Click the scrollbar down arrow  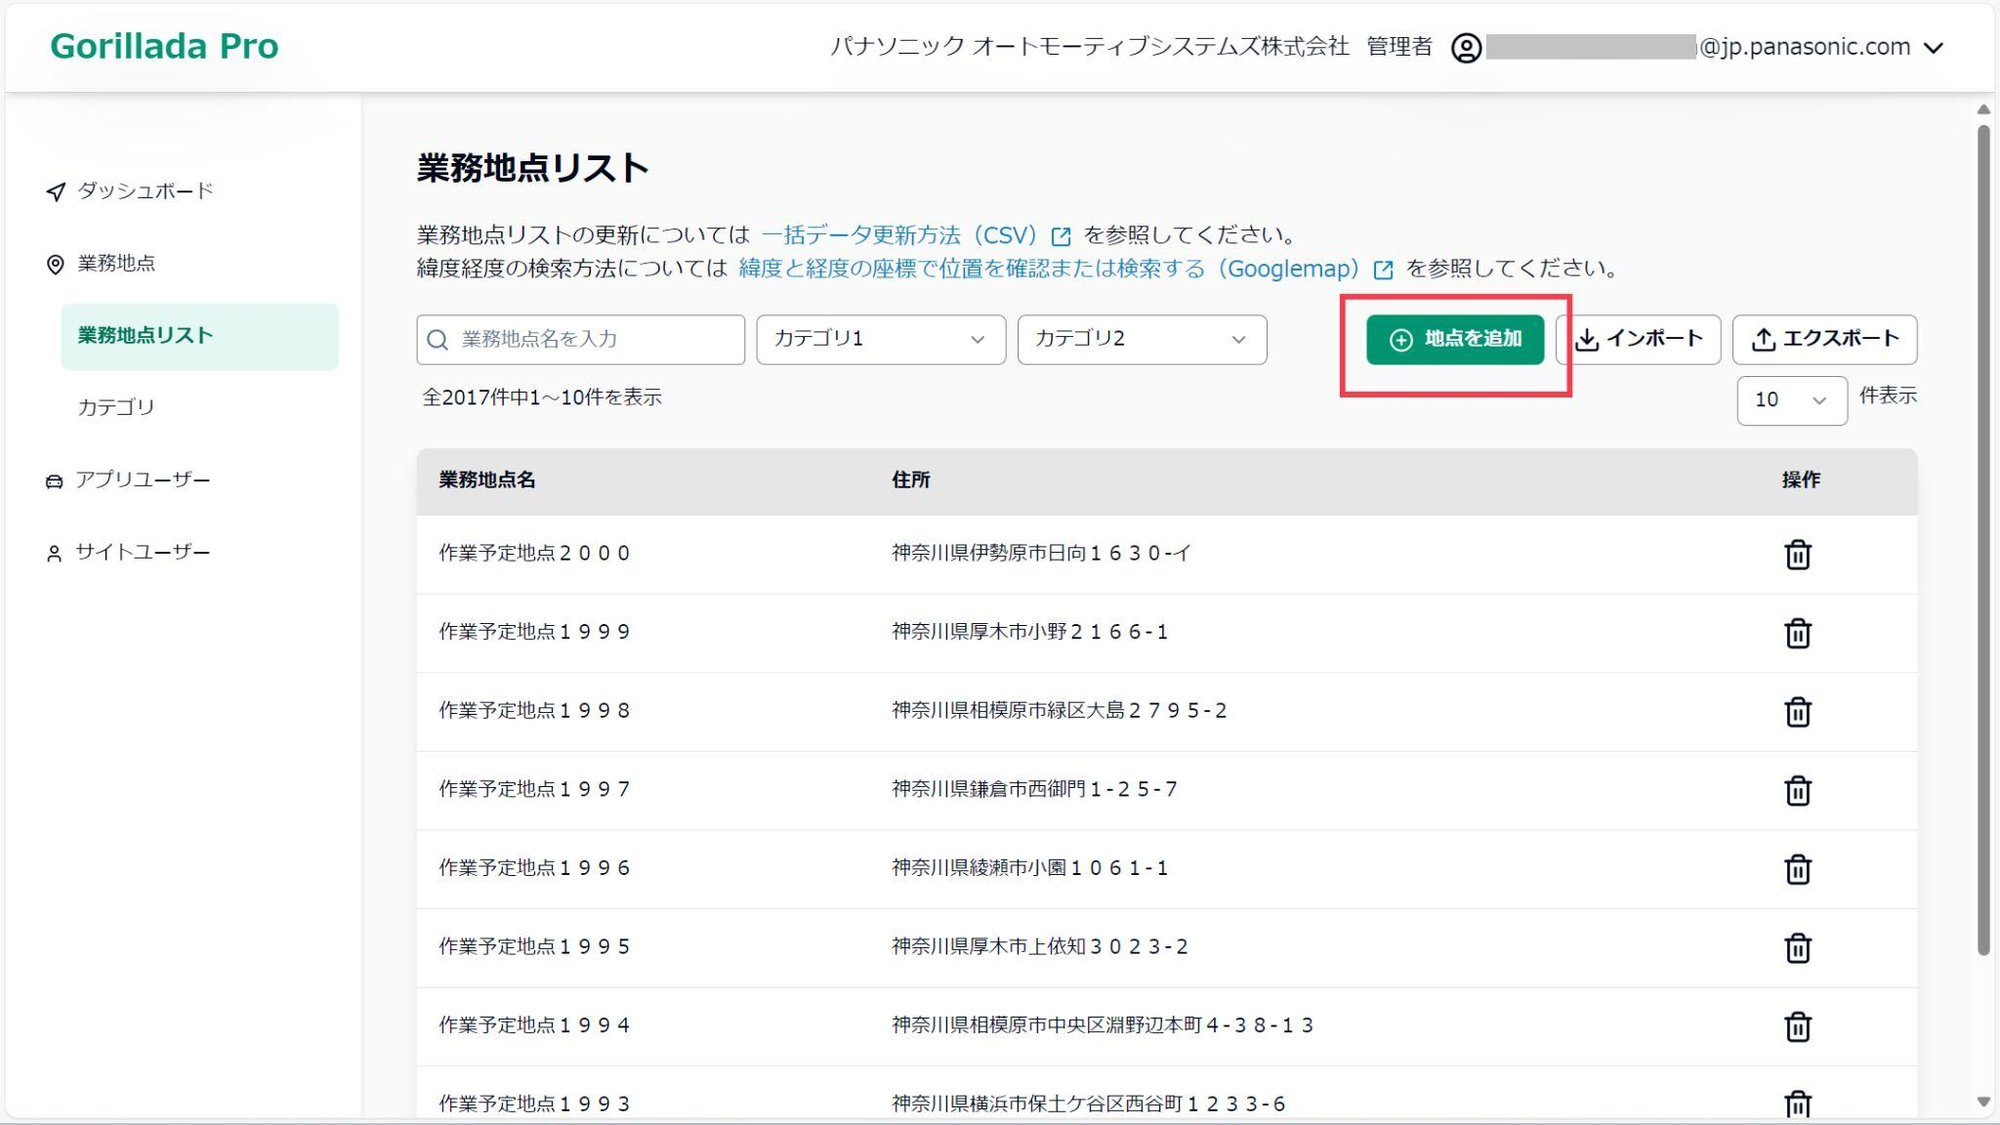1984,1102
